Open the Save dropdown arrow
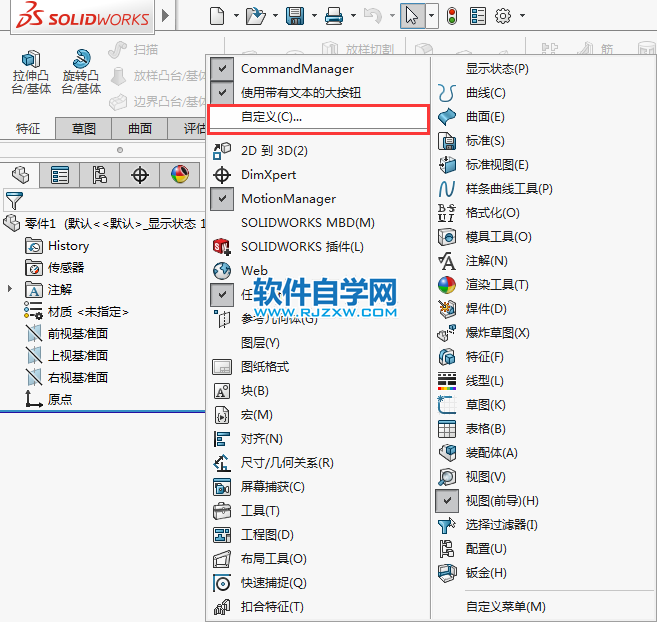Screen dimensions: 657x622 [x=314, y=16]
